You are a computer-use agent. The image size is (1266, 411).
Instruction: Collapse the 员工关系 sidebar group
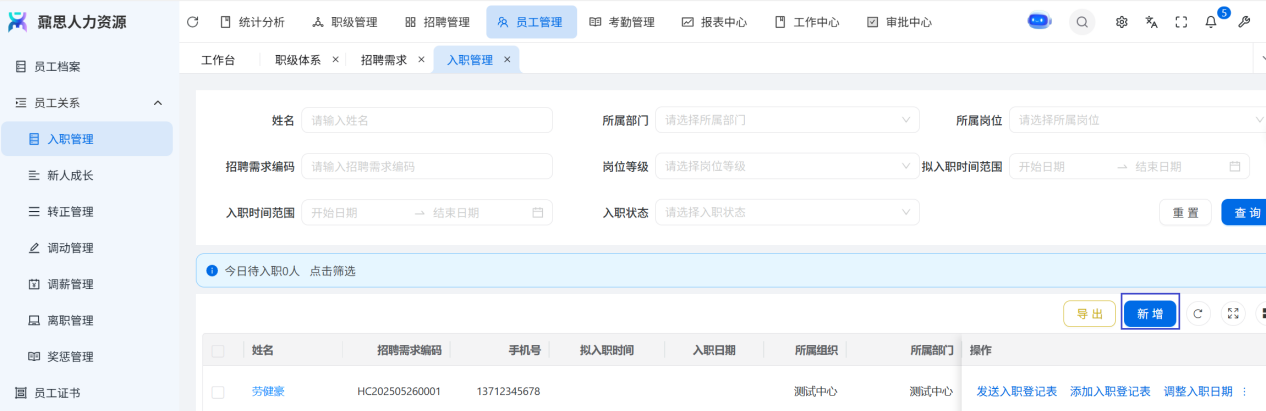tap(158, 103)
